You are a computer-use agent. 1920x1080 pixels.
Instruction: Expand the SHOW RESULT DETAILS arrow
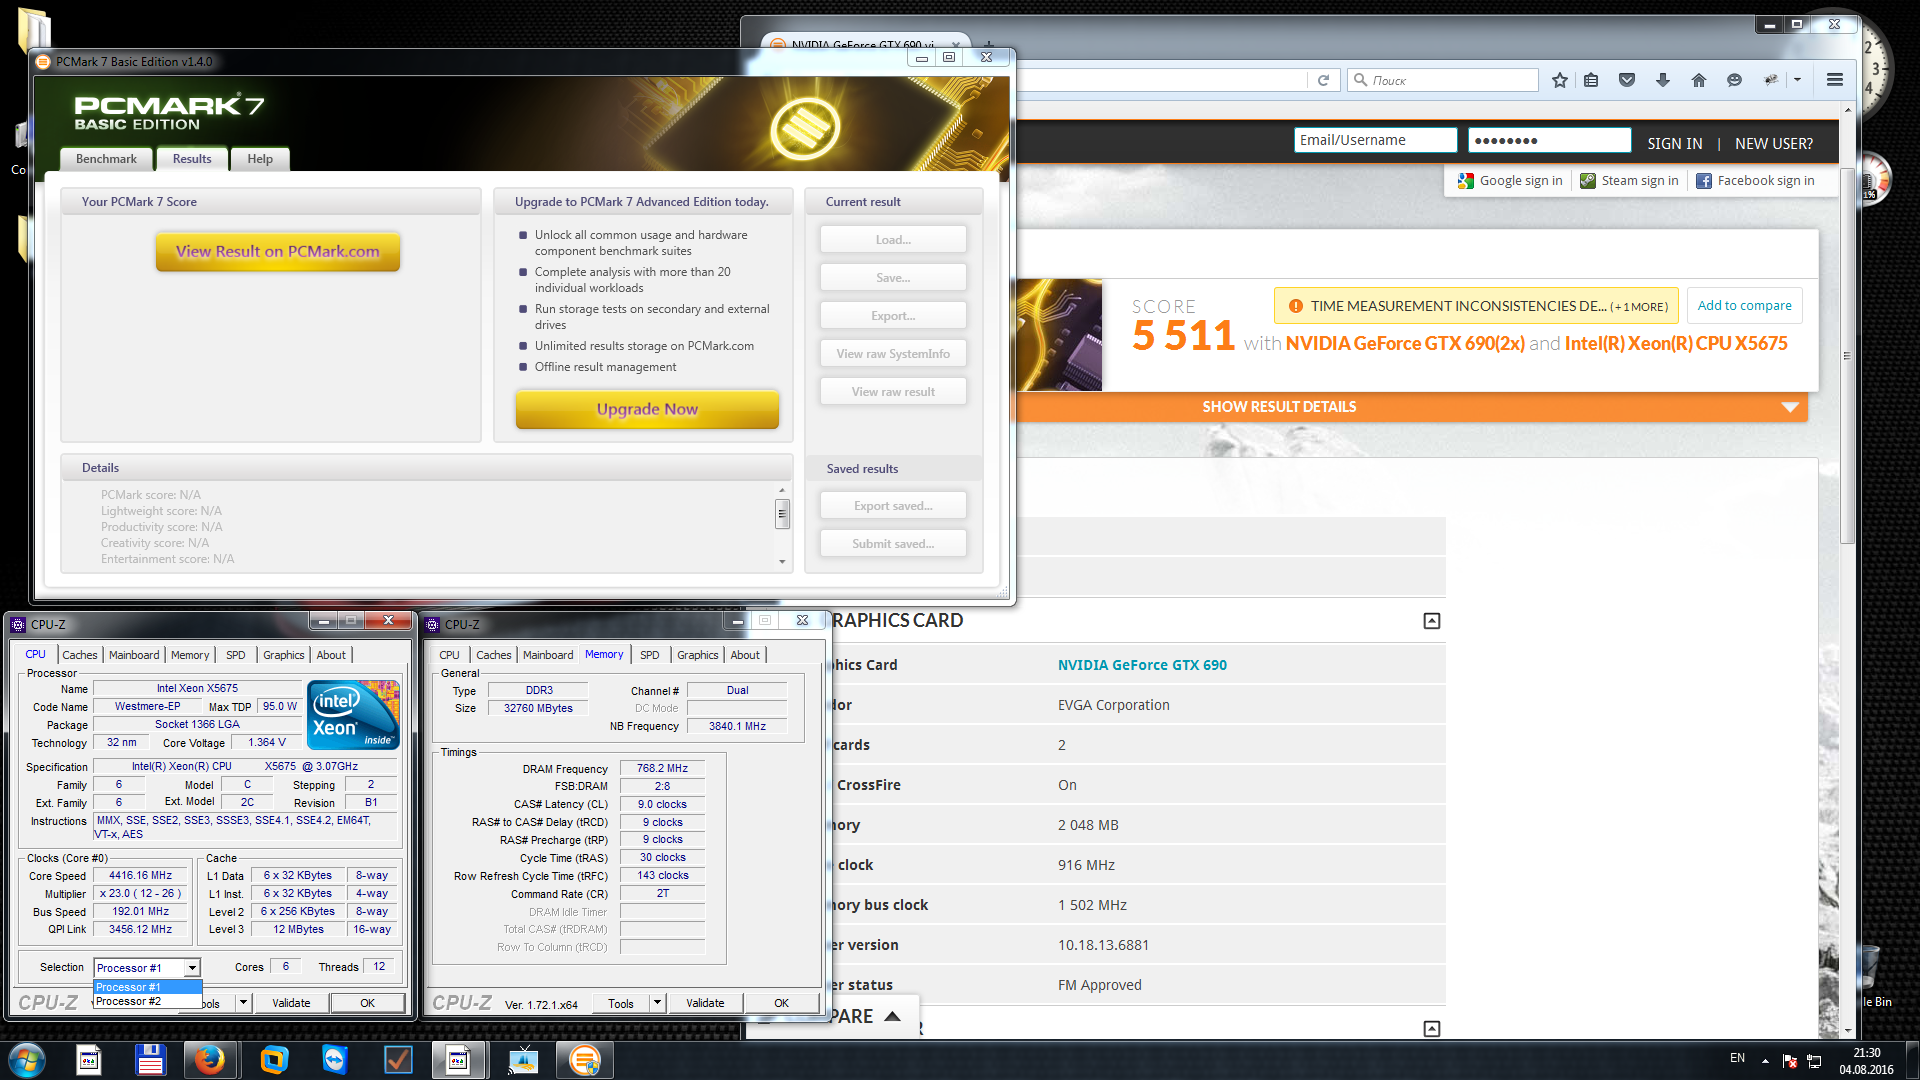(x=1790, y=407)
